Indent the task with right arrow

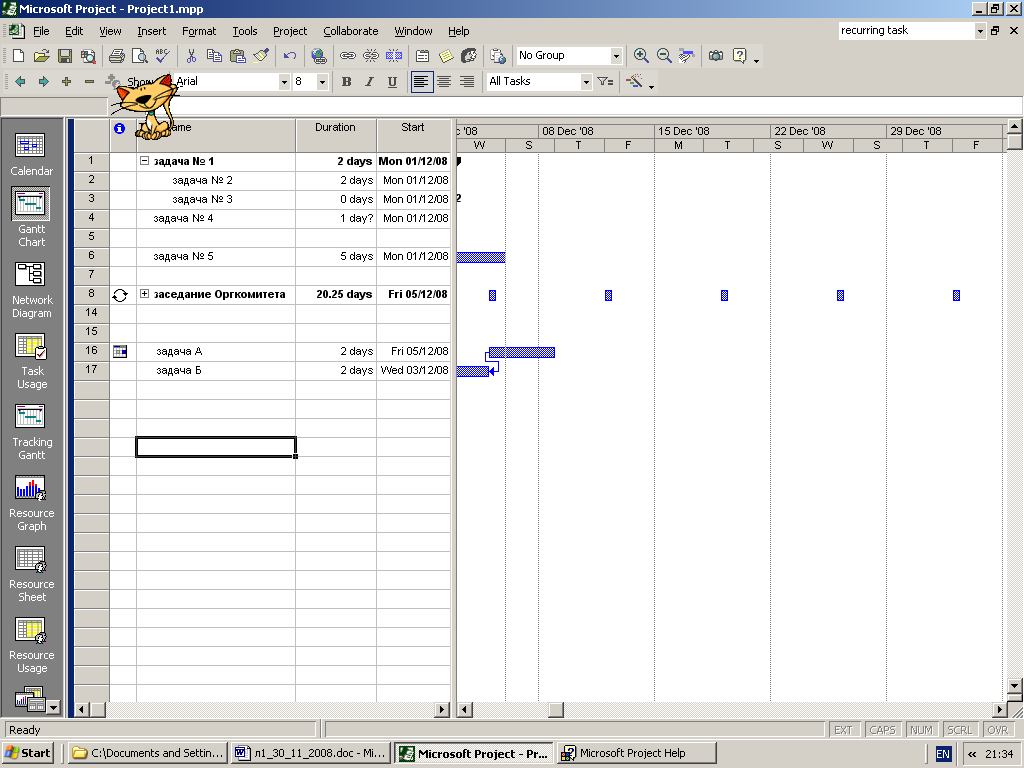[x=43, y=82]
